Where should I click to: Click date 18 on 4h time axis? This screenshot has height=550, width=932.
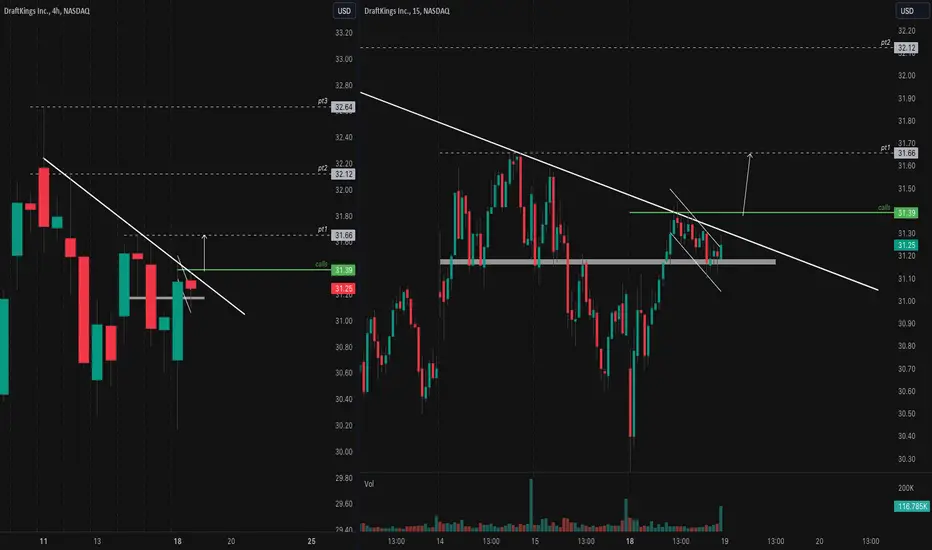tap(177, 541)
